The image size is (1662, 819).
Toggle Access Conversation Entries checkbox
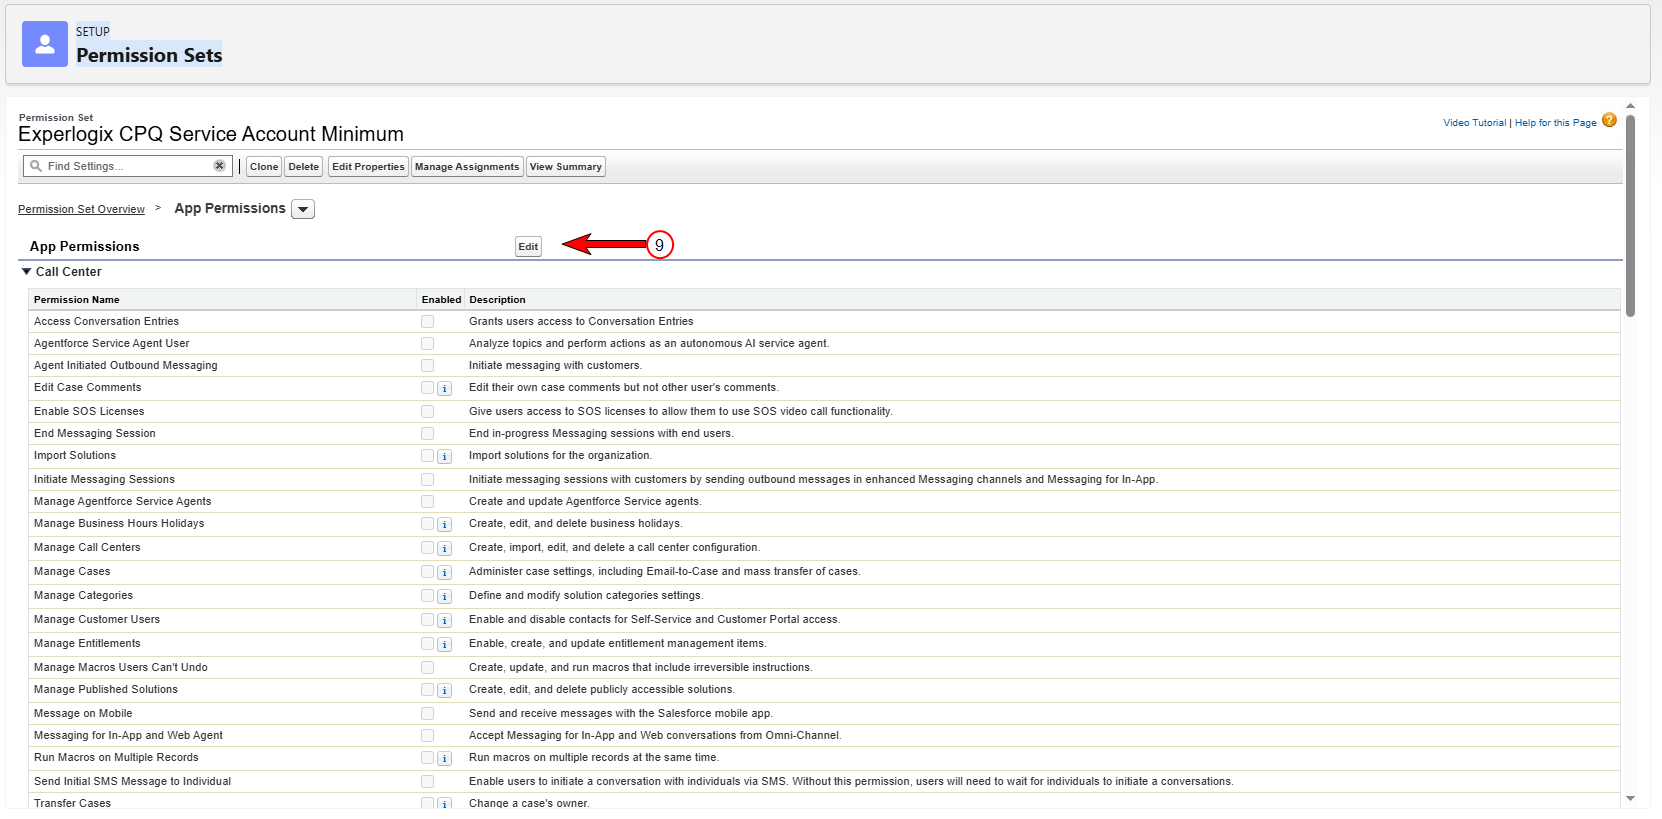click(x=427, y=321)
